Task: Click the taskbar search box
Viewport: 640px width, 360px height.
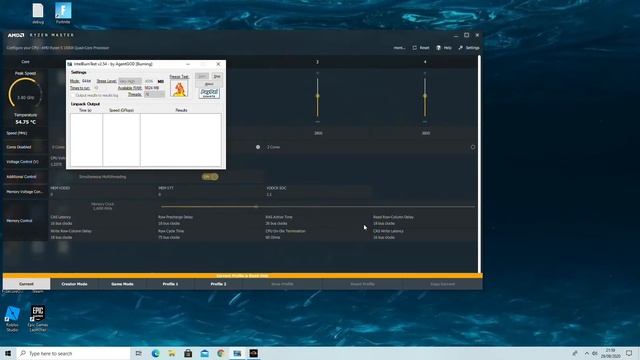Action: 73,353
